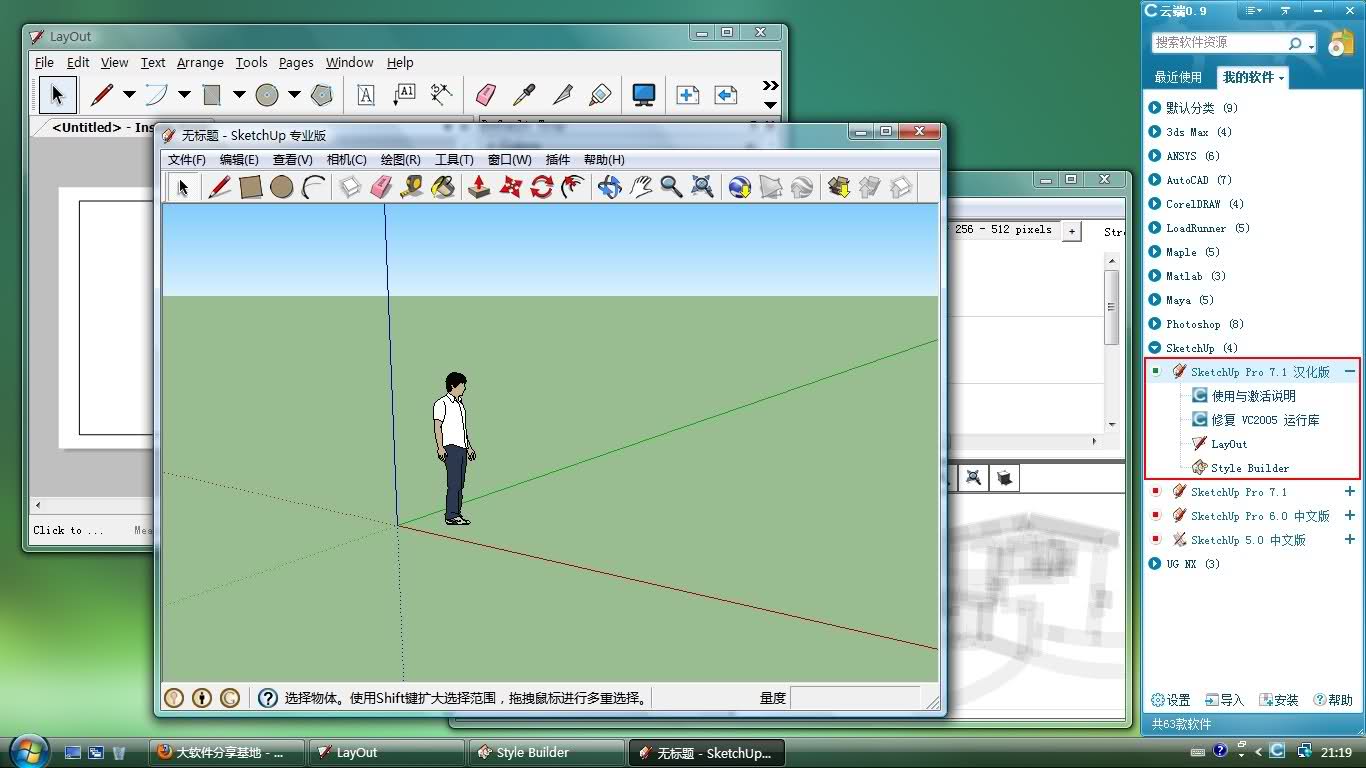Launch LayOut from the software list
Screen dimensions: 1366x768
[x=1229, y=444]
